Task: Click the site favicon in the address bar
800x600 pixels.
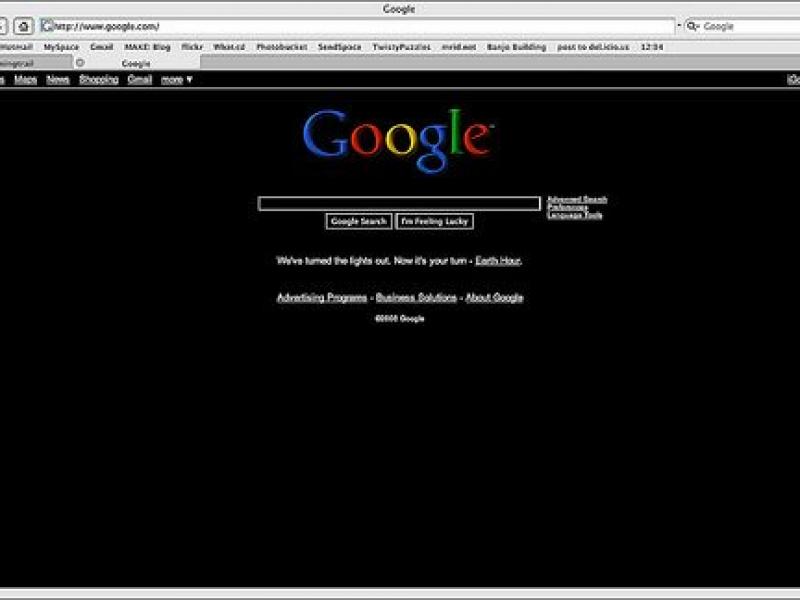Action: click(47, 26)
